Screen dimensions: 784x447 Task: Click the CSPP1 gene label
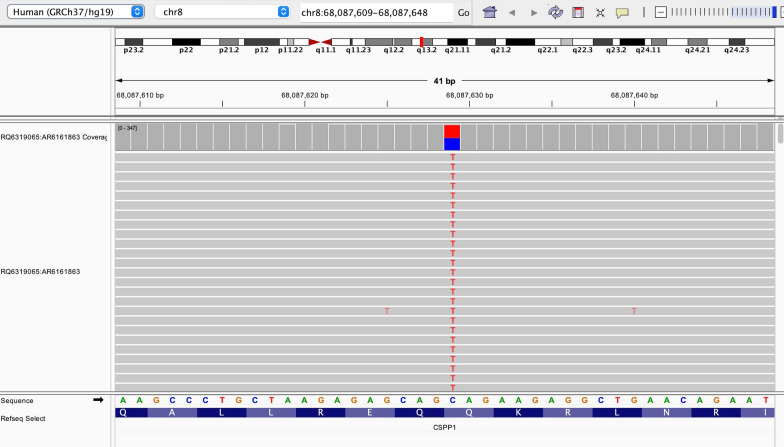(x=444, y=427)
